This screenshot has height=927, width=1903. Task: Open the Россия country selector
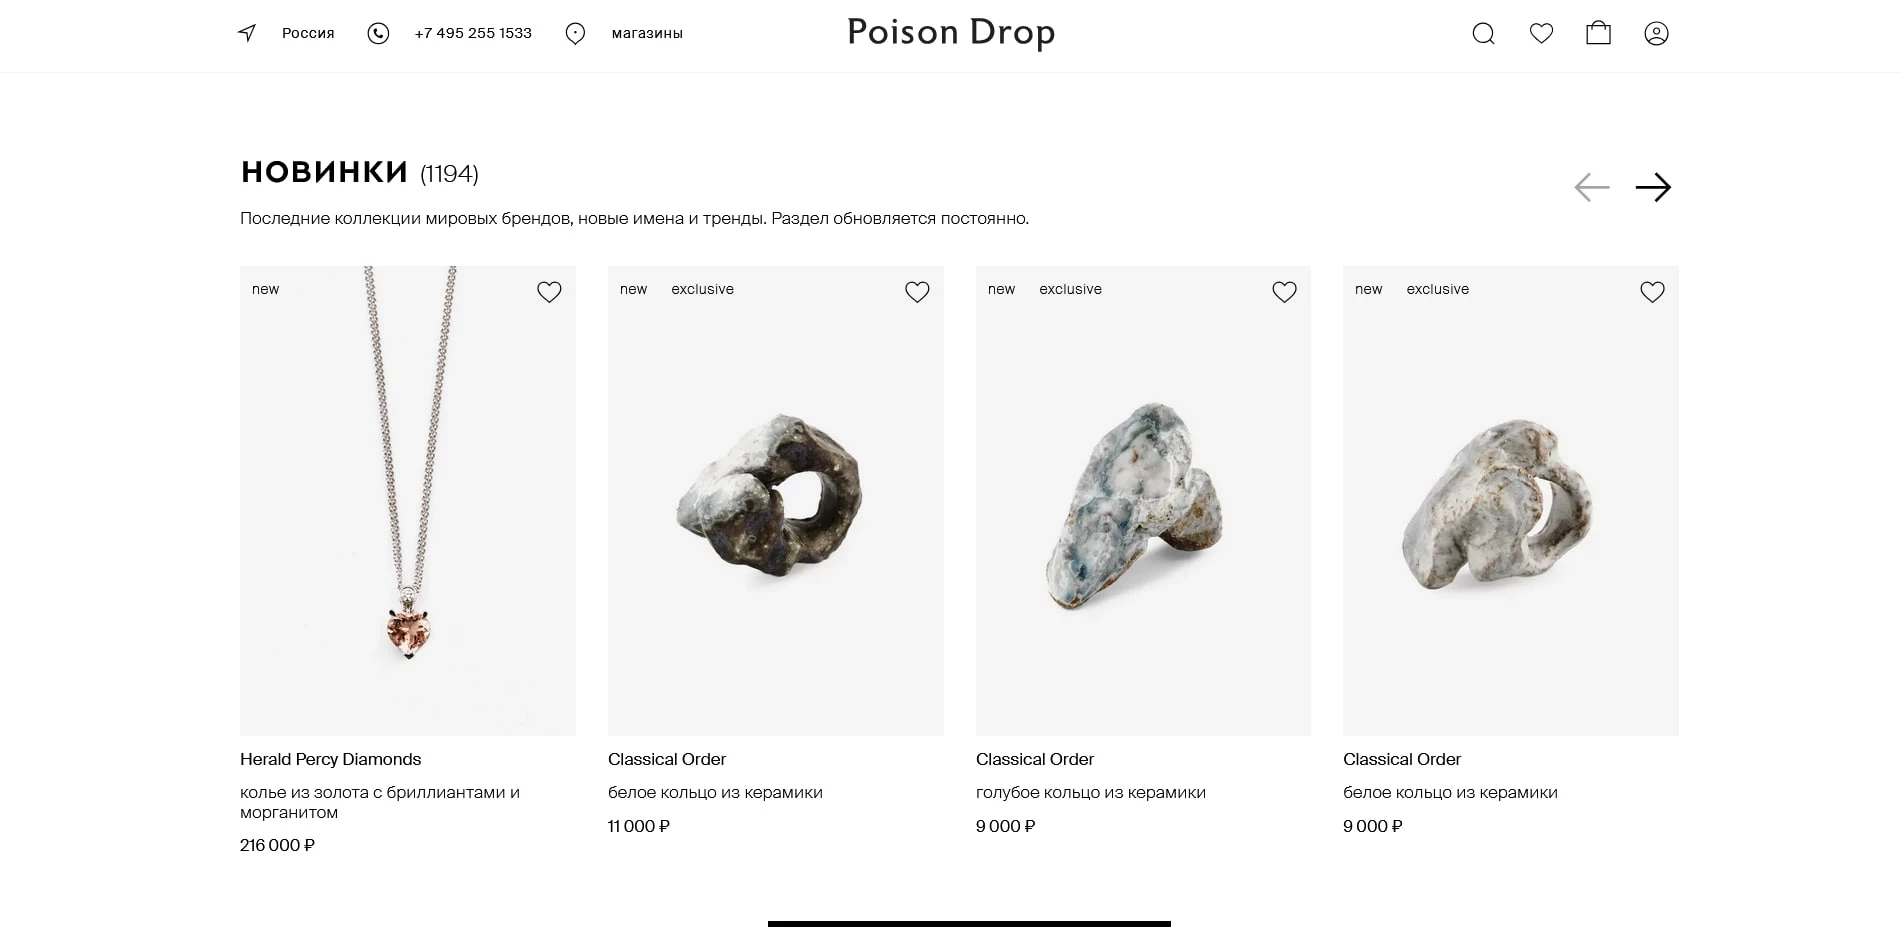click(307, 33)
